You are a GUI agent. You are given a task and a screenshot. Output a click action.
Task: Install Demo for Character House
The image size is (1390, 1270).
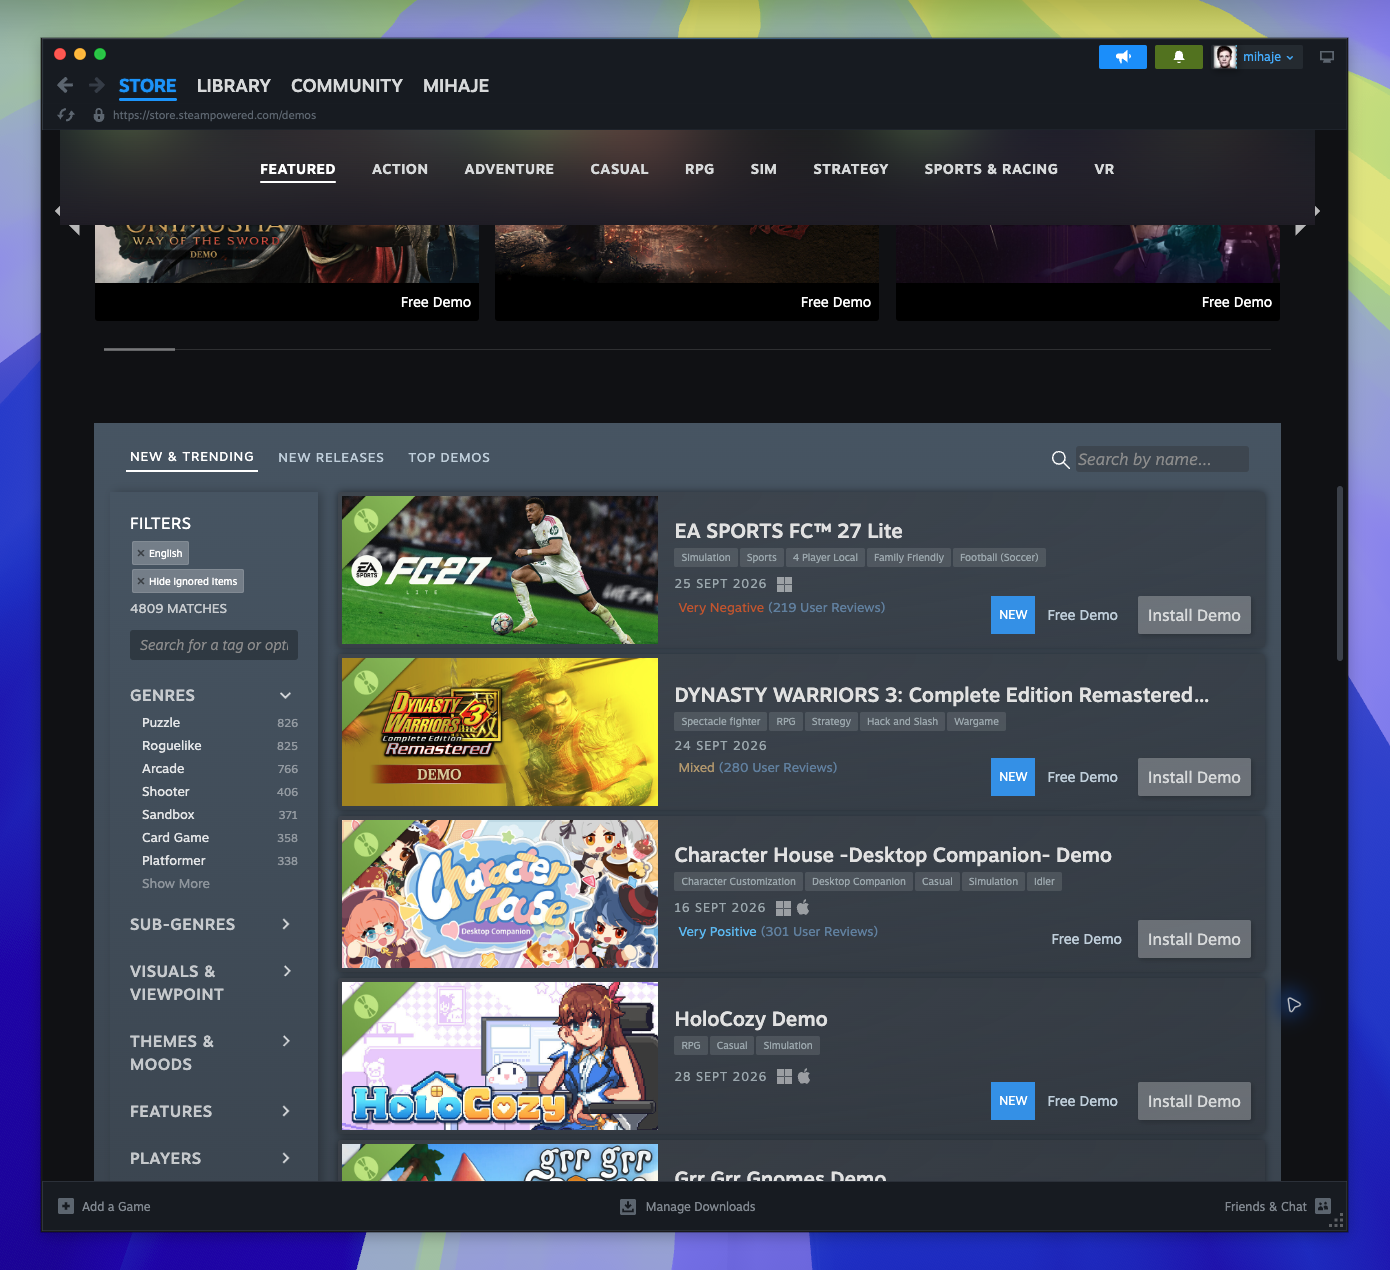1194,939
